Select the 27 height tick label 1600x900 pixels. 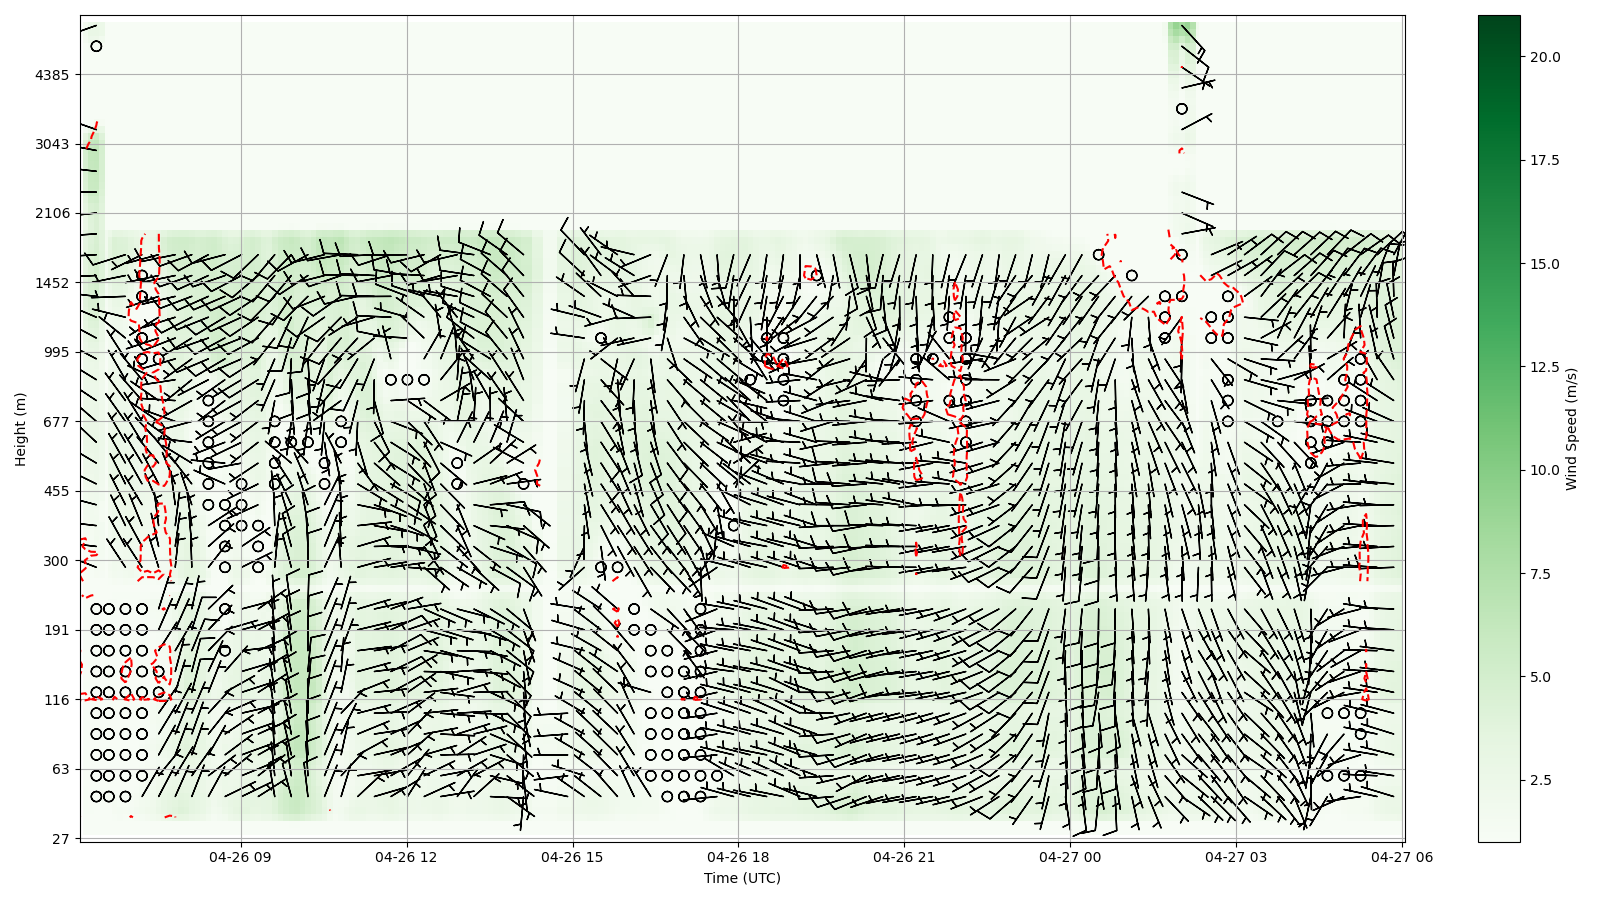tap(60, 838)
